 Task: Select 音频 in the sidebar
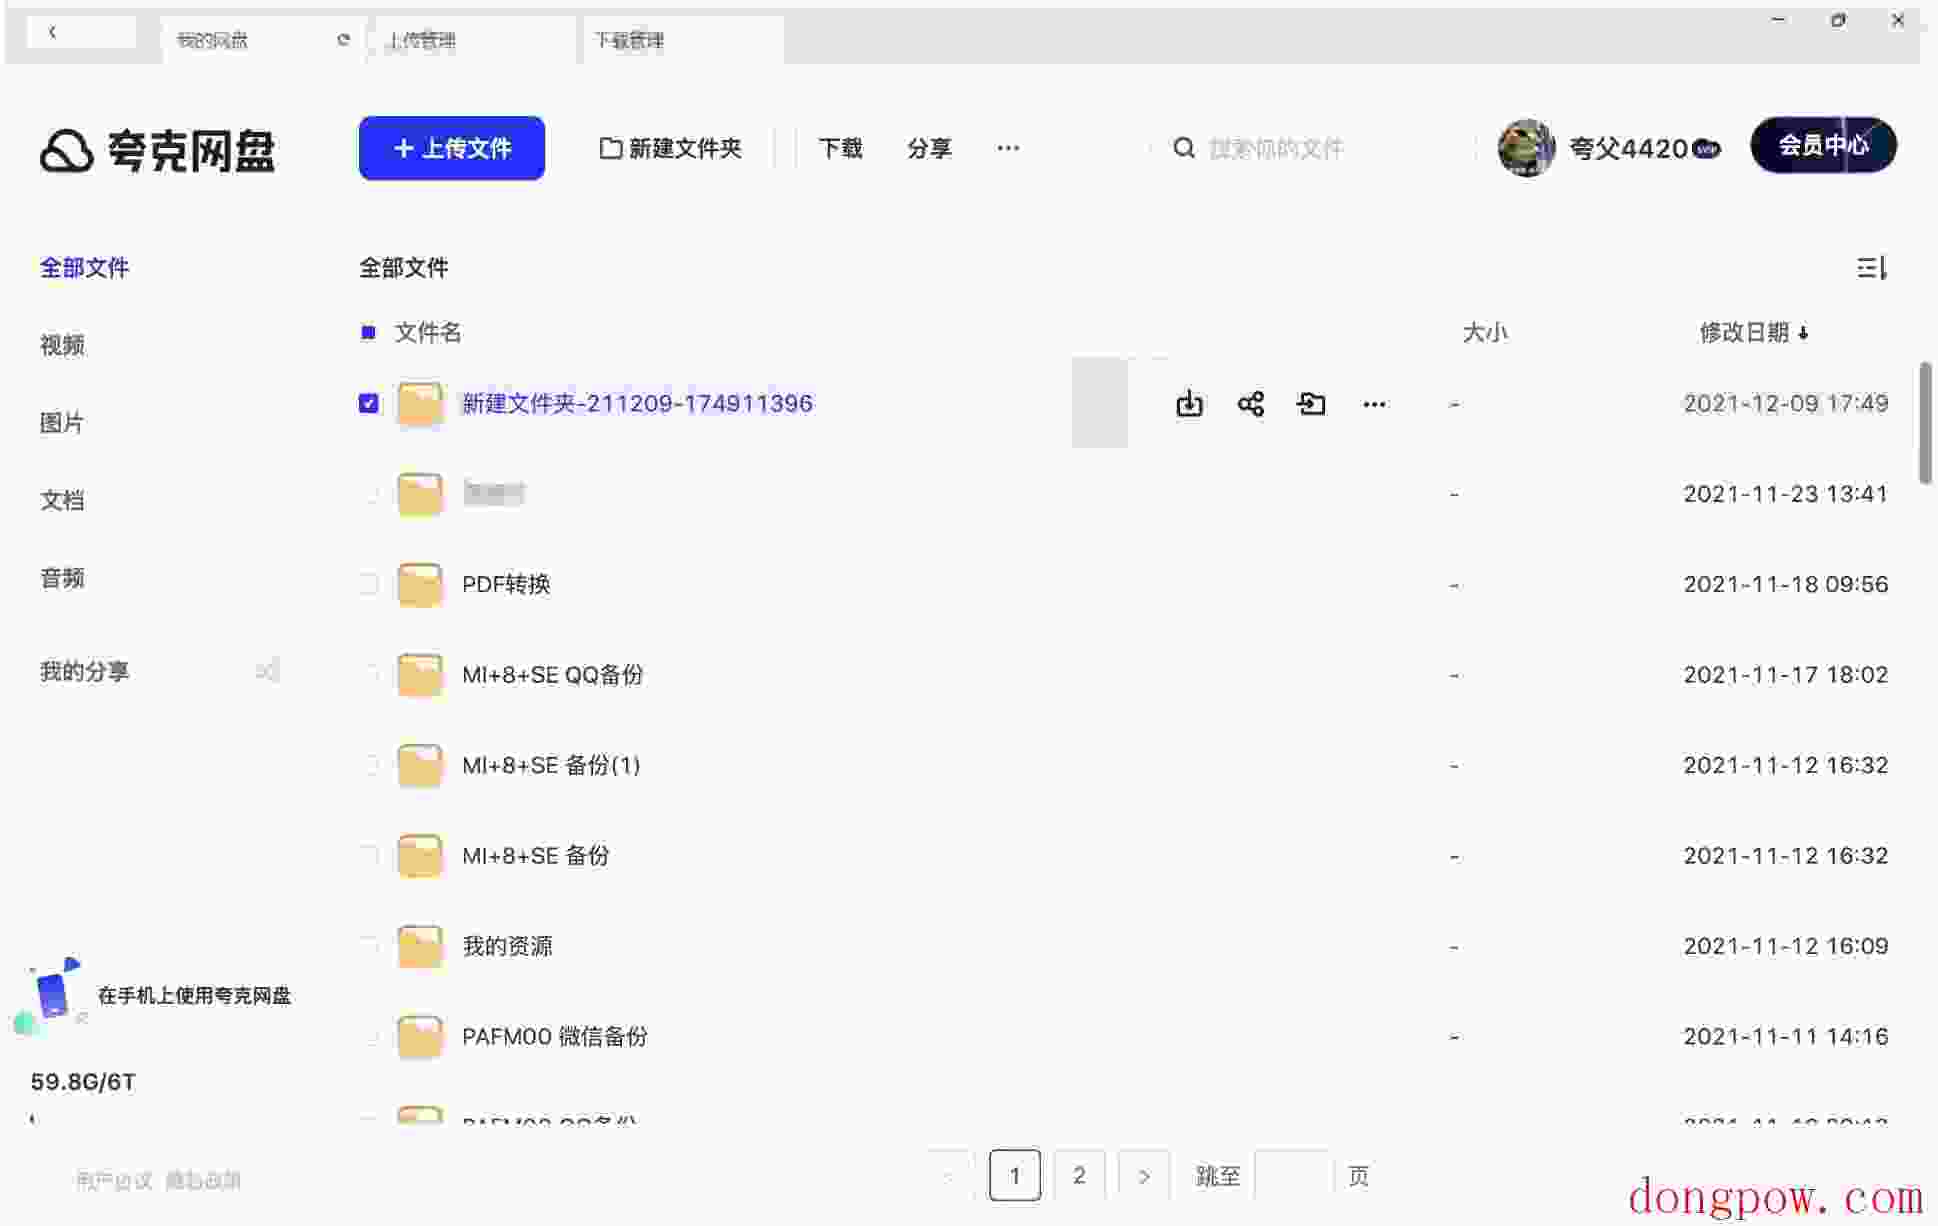62,578
